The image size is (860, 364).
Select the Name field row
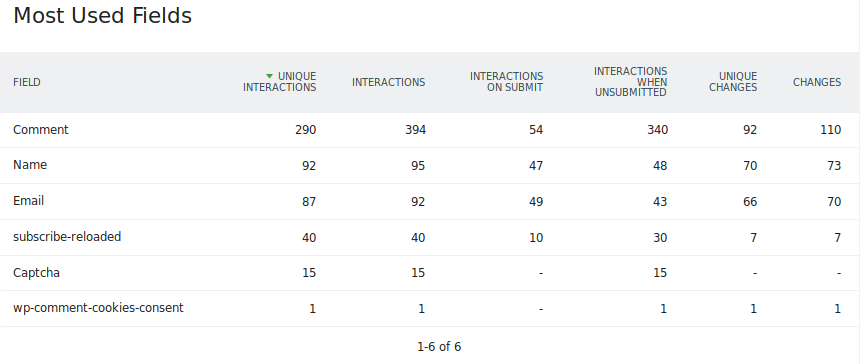click(x=430, y=166)
